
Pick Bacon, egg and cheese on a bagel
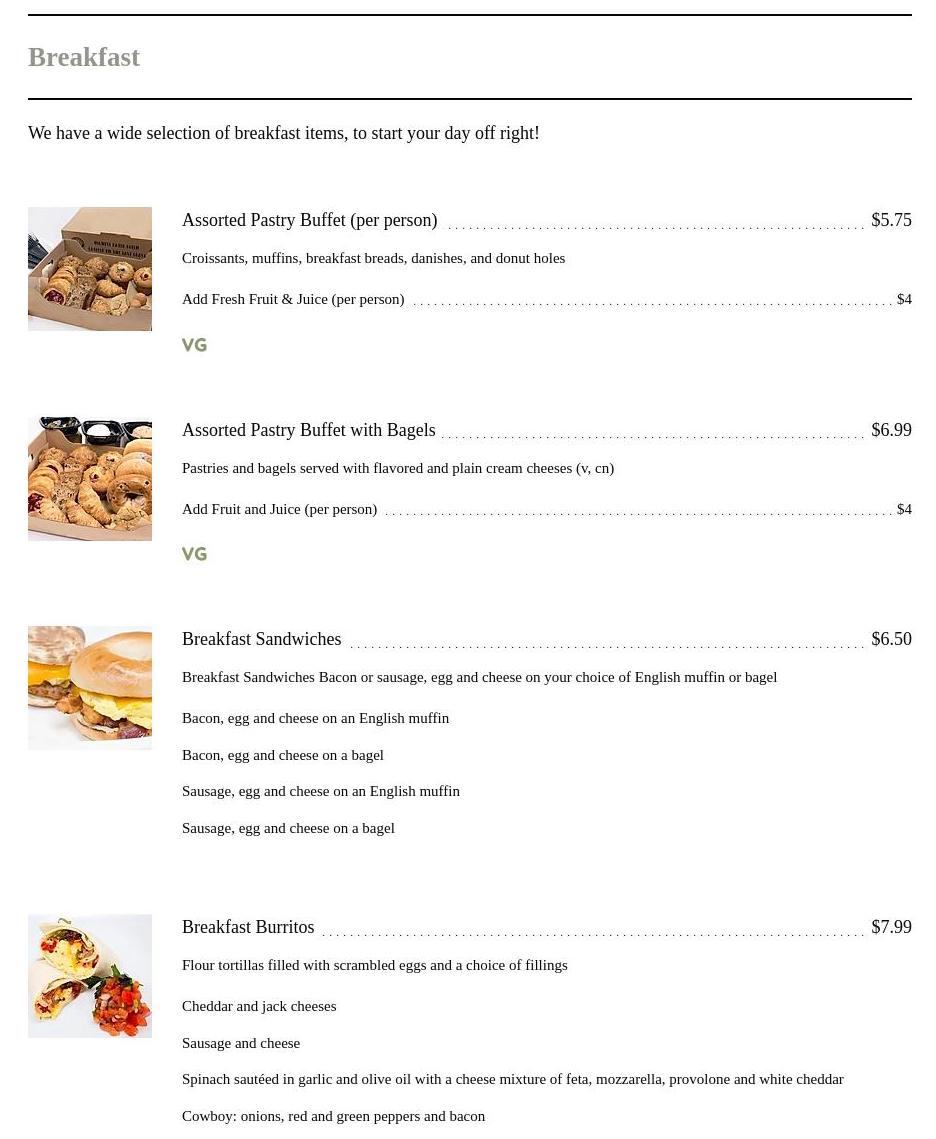[x=282, y=755]
